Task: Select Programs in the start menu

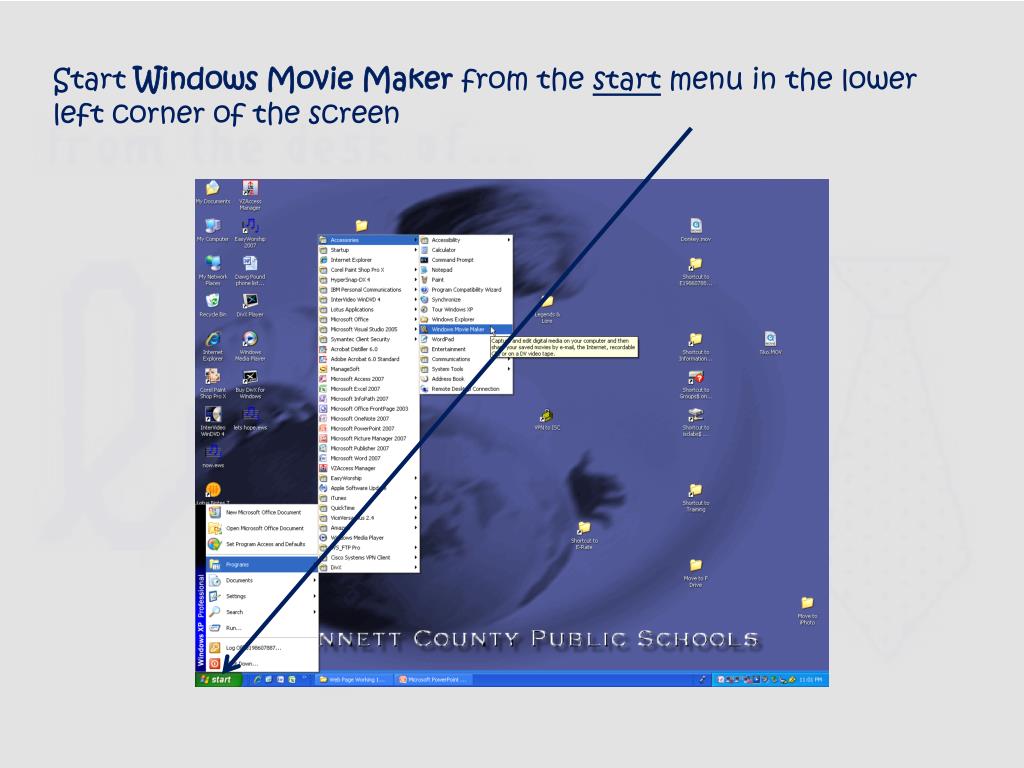Action: tap(262, 564)
